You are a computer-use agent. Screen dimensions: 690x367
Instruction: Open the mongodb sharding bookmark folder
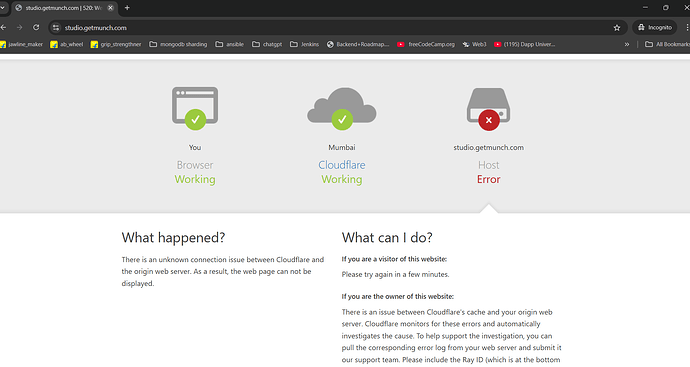coord(178,44)
